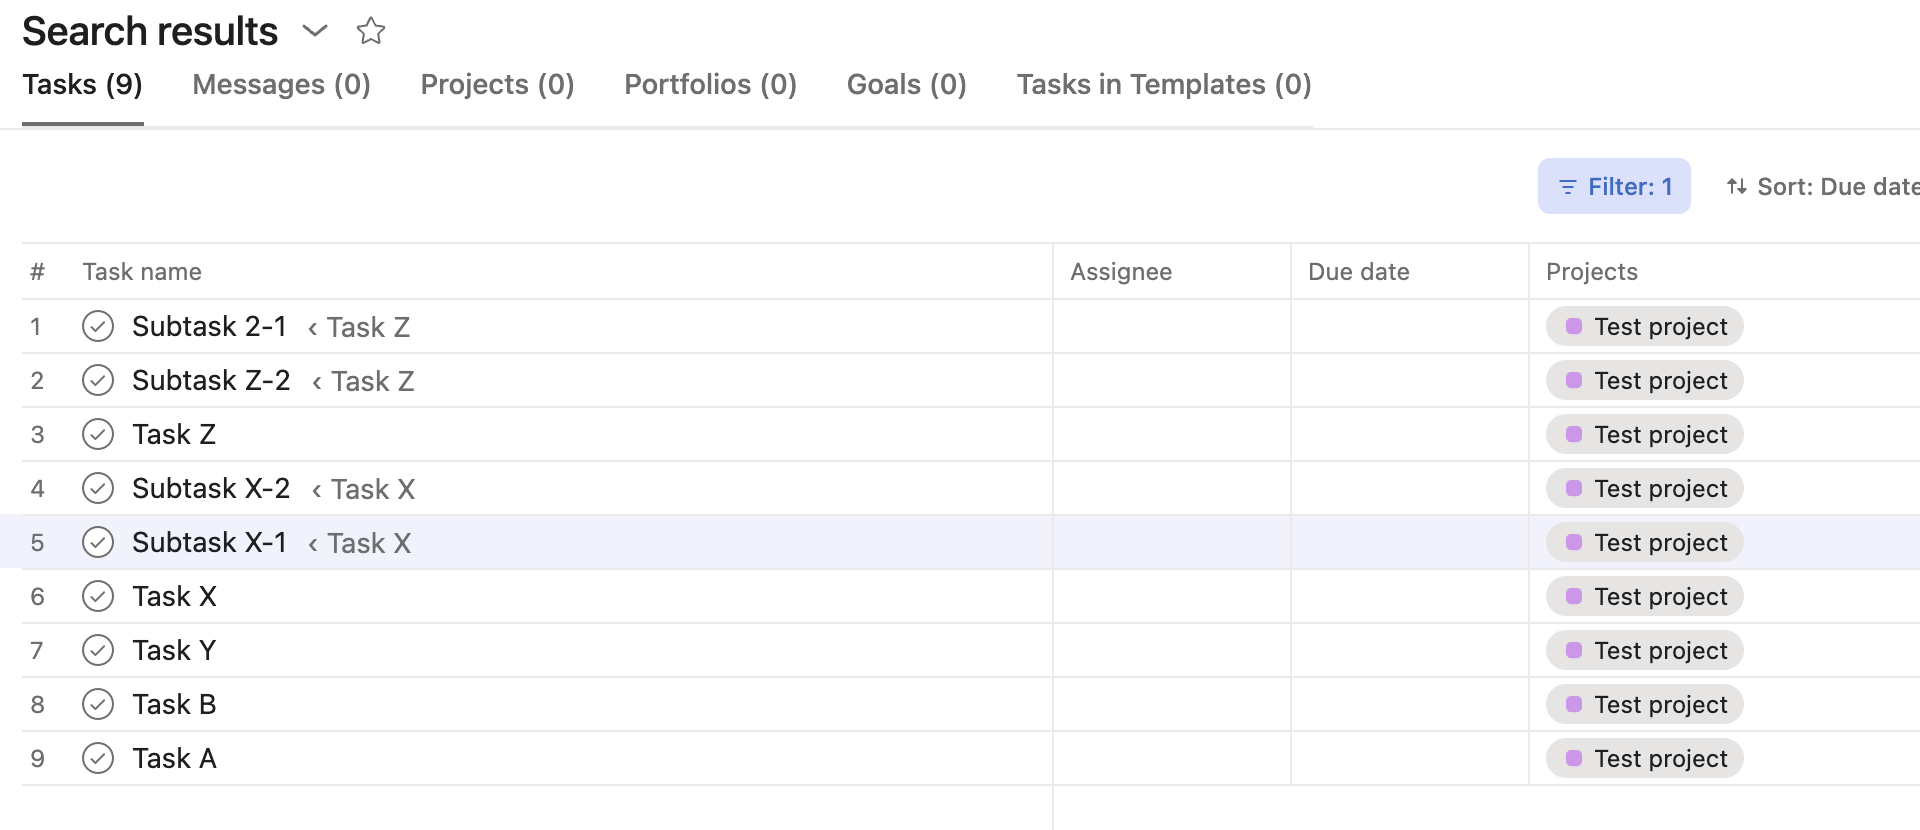Image resolution: width=1920 pixels, height=830 pixels.
Task: Click the Filter: 1 button
Action: [x=1613, y=186]
